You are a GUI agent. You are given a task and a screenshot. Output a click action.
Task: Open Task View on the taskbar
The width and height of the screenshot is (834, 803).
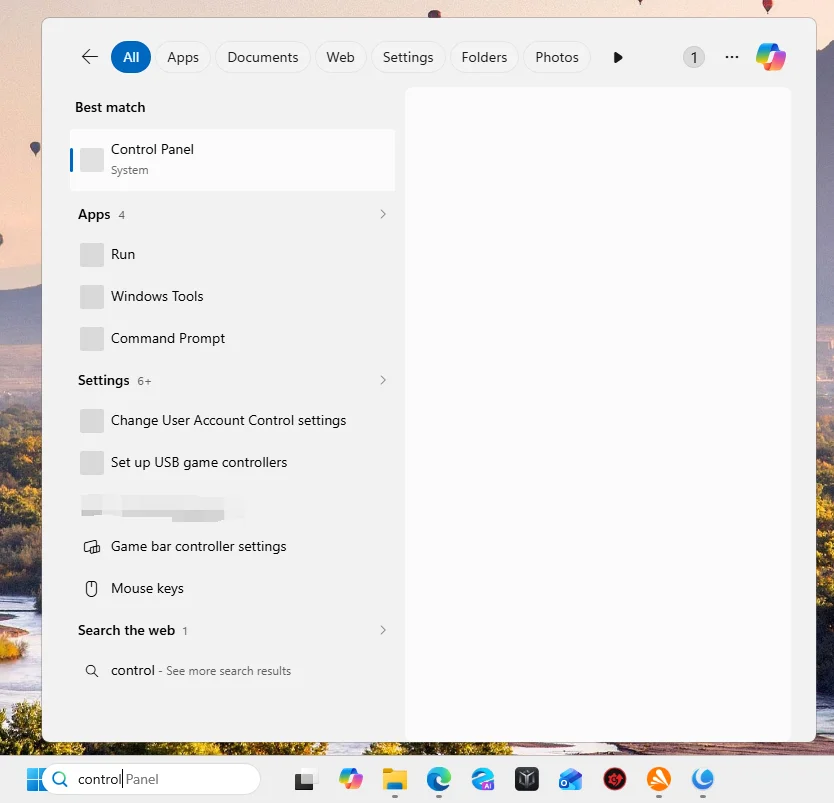point(305,779)
